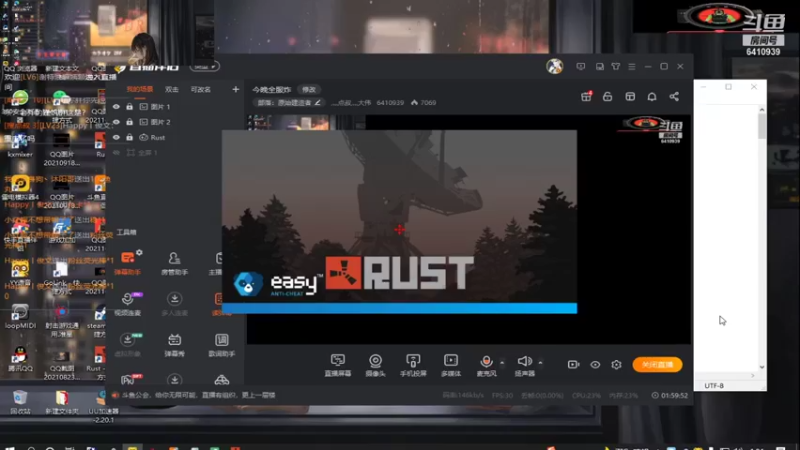Open the user avatar in title bar
The height and width of the screenshot is (450, 800).
[x=555, y=66]
